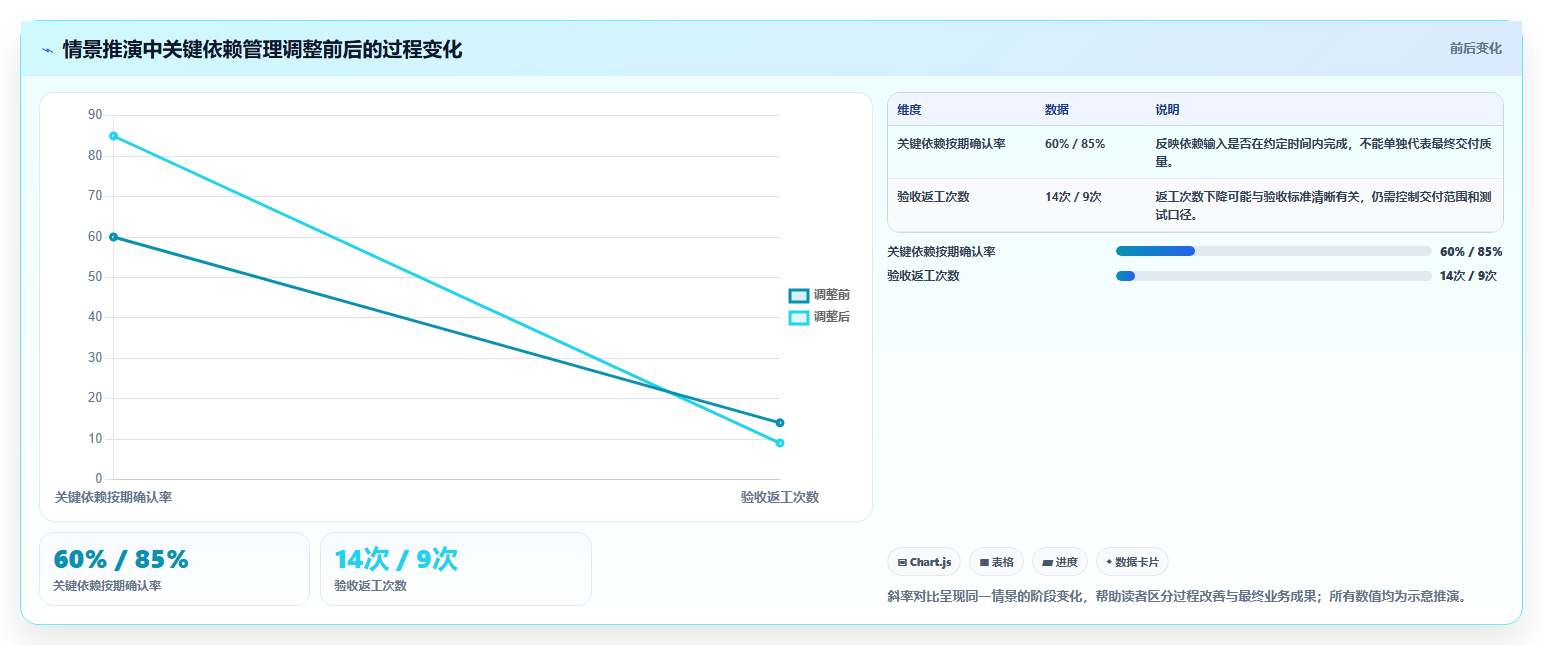Click the y-axis value 90
Viewport: 1543px width, 645px height.
point(95,115)
